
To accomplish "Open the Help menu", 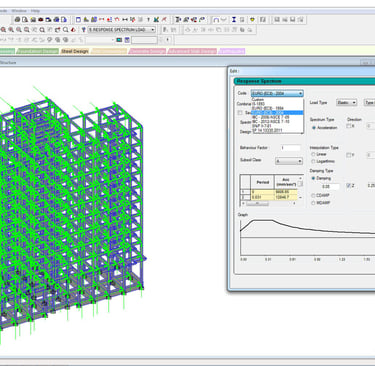I will coord(35,11).
